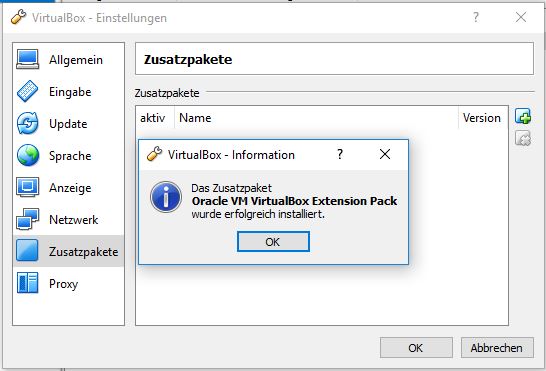Confirm the Information dialog with OK

(x=273, y=242)
